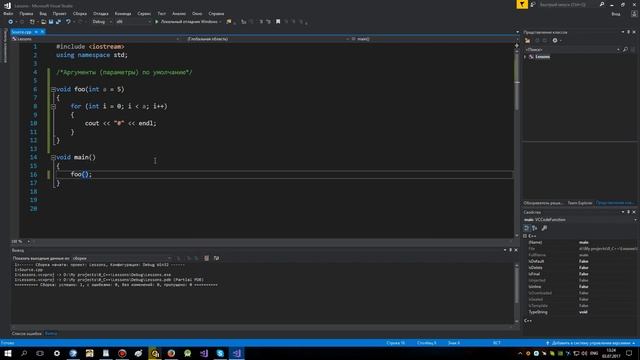The height and width of the screenshot is (360, 640).
Task: Click the clear all icon in Output panel
Action: (207, 258)
